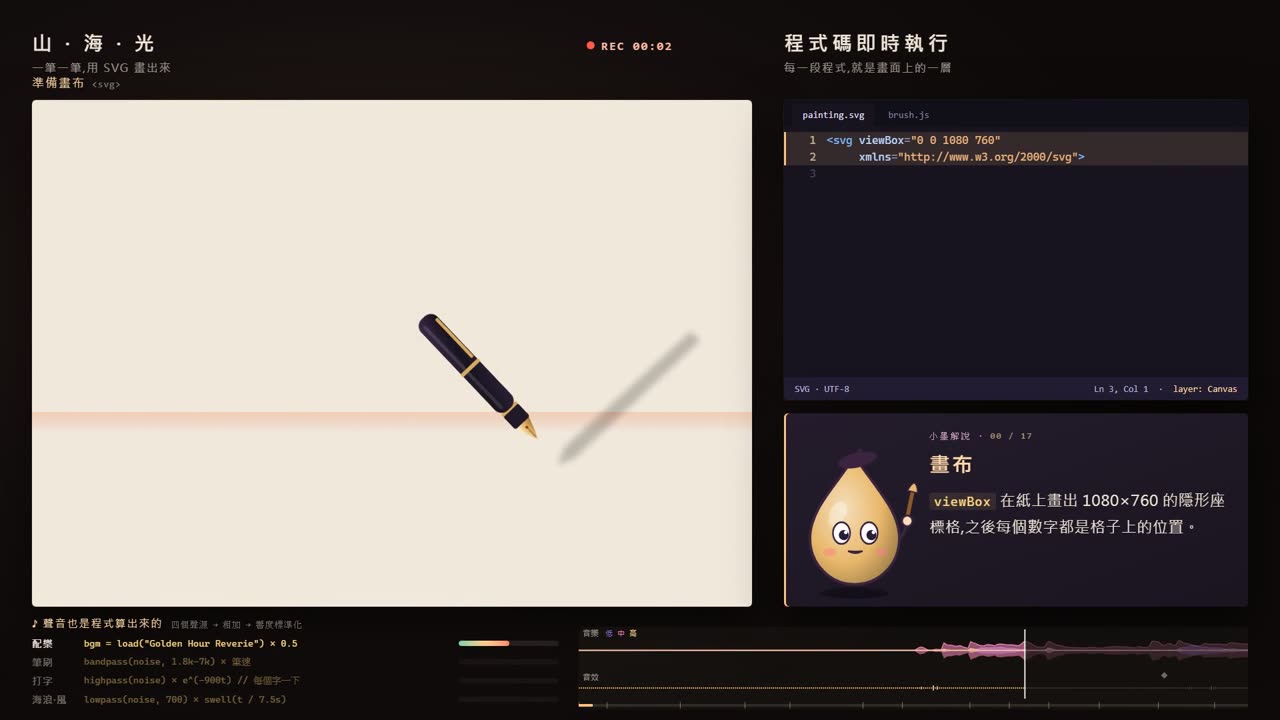Switch to the painting.svg tab
1280x720 pixels.
click(833, 115)
